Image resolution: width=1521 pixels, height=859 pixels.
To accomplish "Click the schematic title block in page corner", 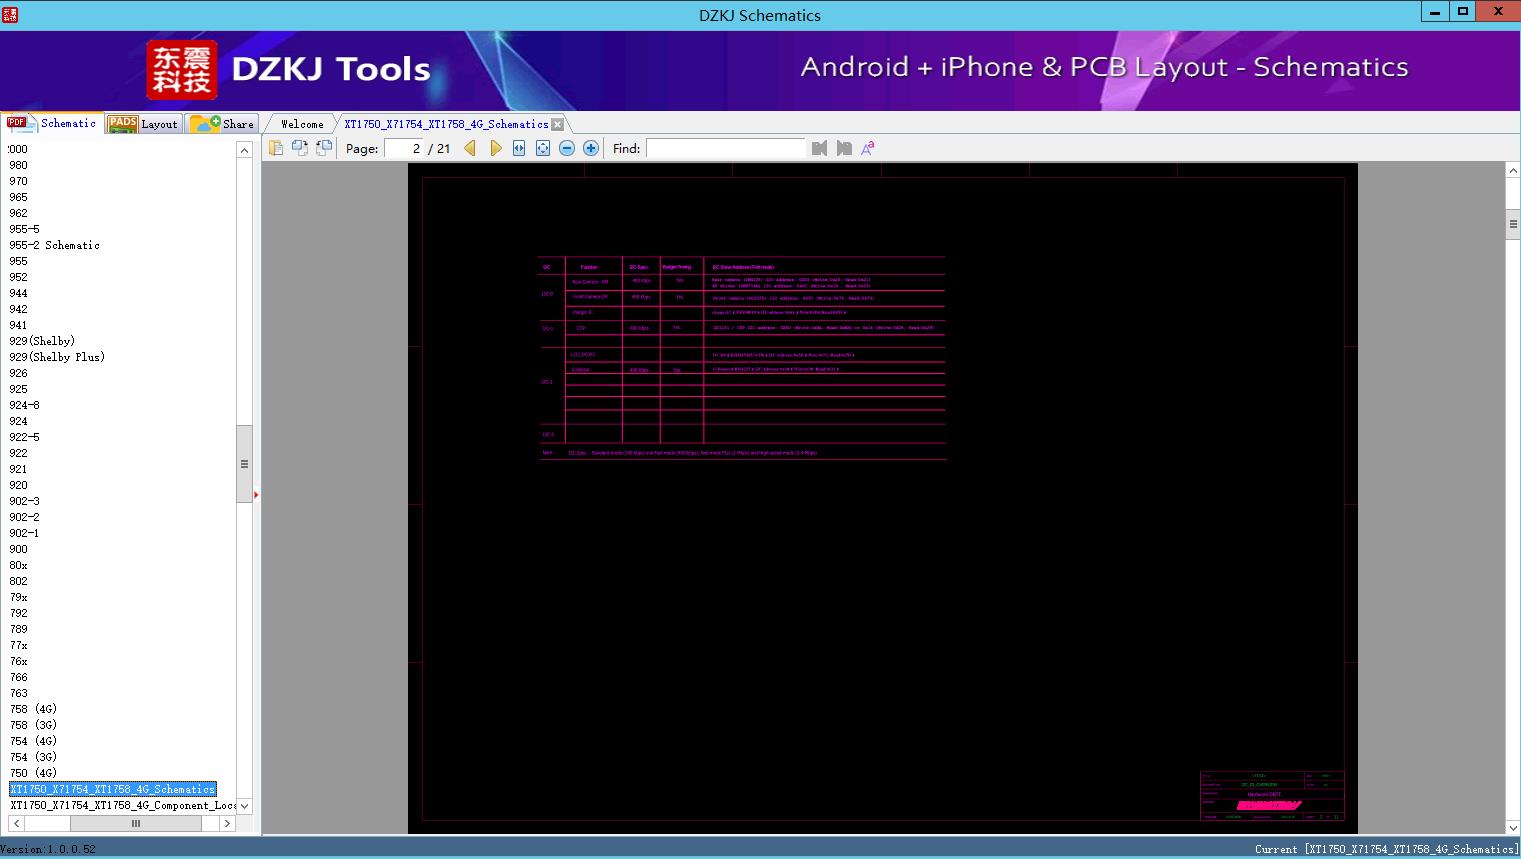I will point(1272,796).
